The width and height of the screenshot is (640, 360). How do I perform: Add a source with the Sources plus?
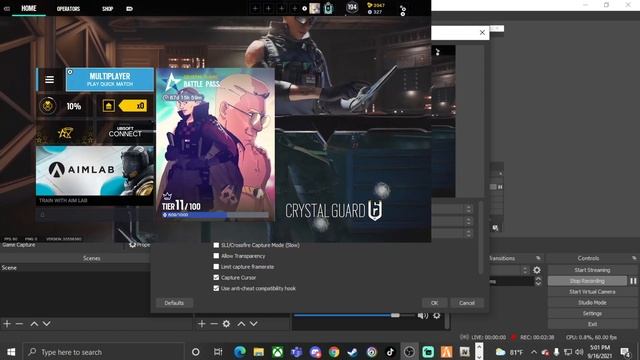coord(202,324)
